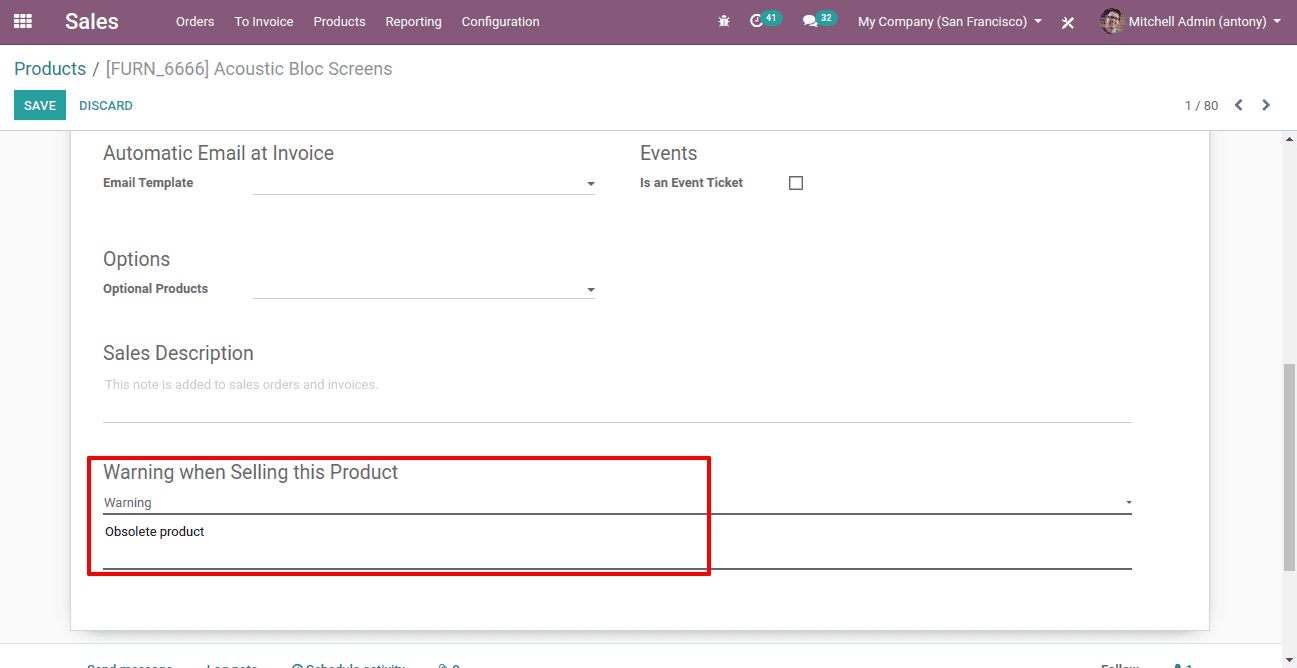Save the product form
The height and width of the screenshot is (668, 1297).
(x=40, y=105)
